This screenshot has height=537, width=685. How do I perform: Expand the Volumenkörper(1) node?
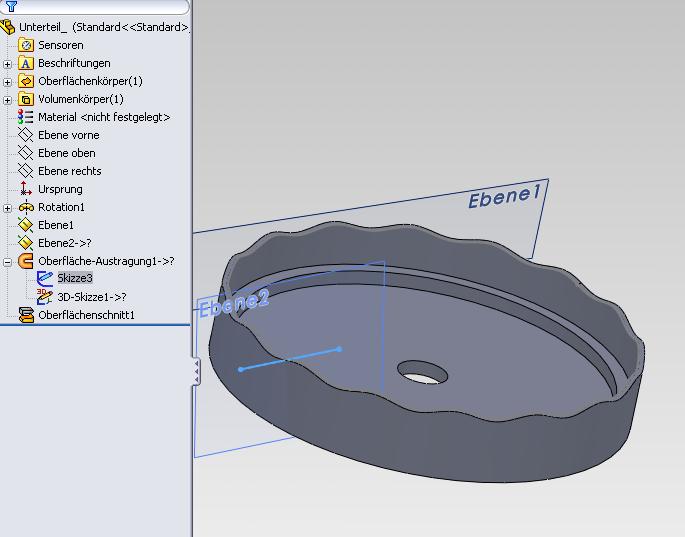(x=7, y=100)
